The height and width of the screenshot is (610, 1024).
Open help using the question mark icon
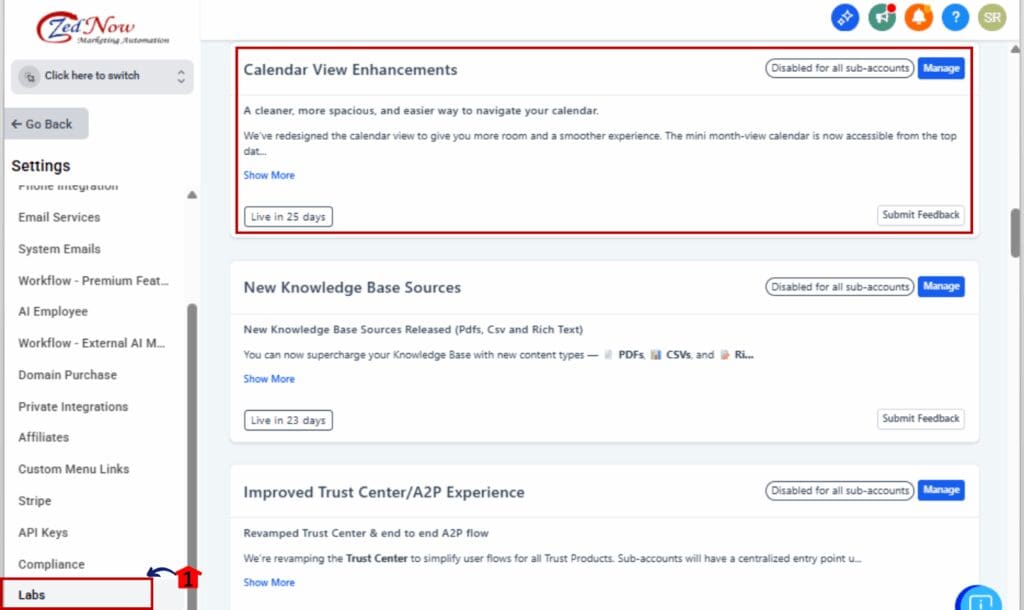tap(955, 17)
